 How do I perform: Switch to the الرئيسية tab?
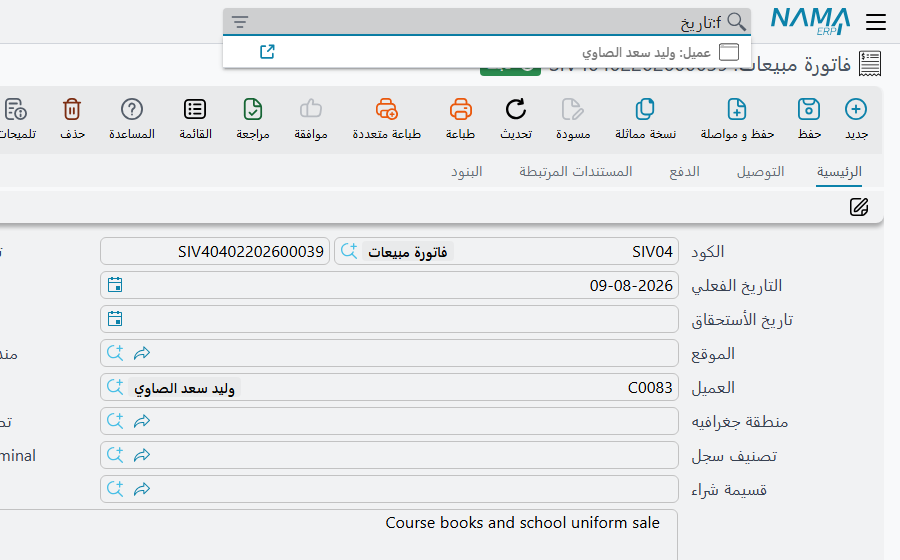point(839,172)
